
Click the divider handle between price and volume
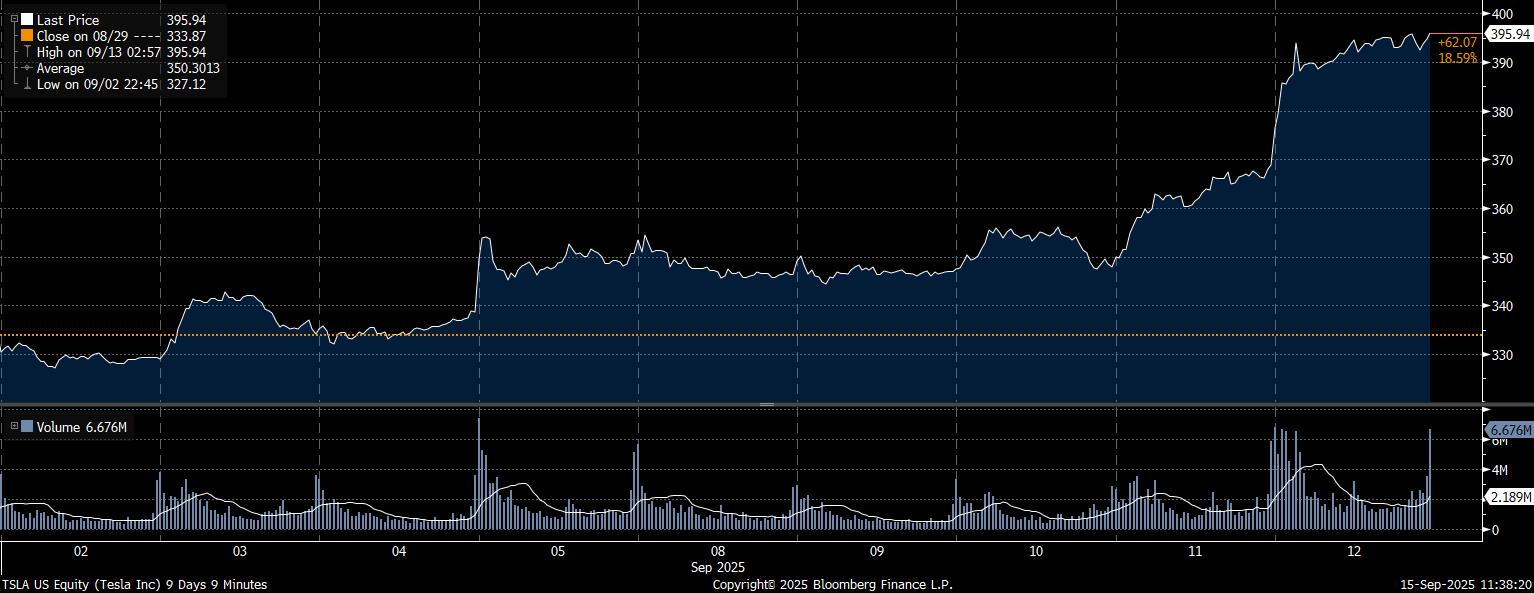coord(767,404)
